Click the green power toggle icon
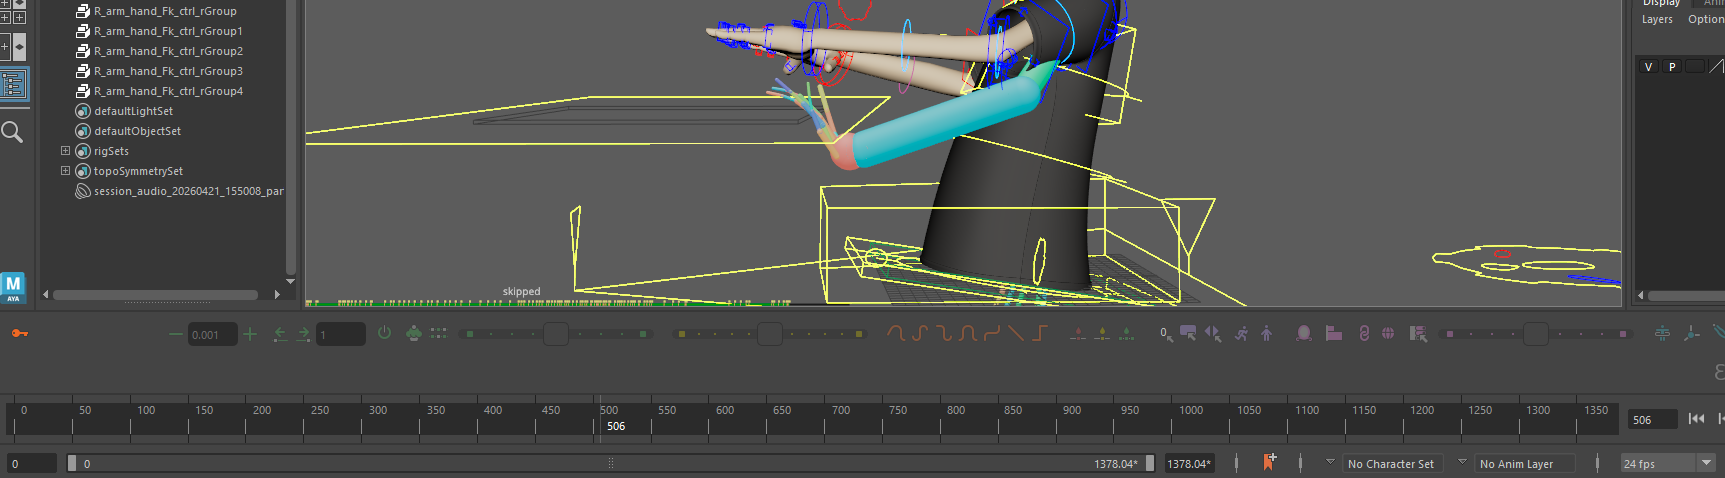 [x=384, y=334]
